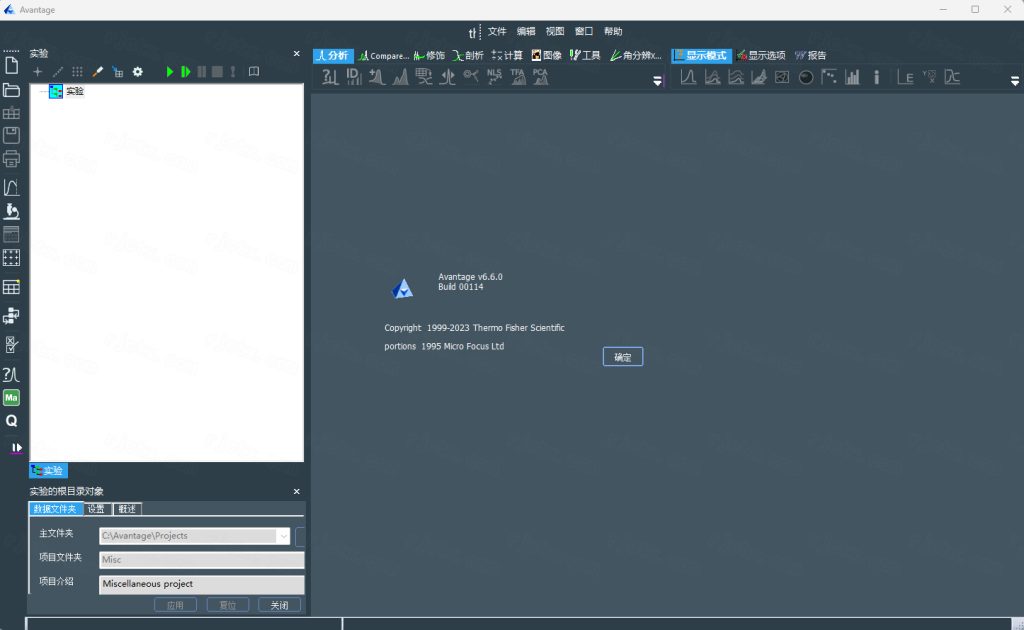Click the 关闭 button
Viewport: 1024px width, 630px height.
(280, 605)
